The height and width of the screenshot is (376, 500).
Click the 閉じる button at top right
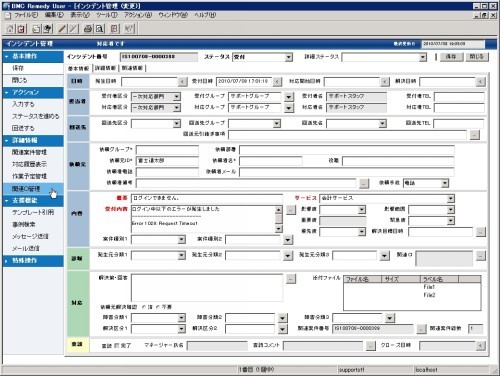click(476, 57)
